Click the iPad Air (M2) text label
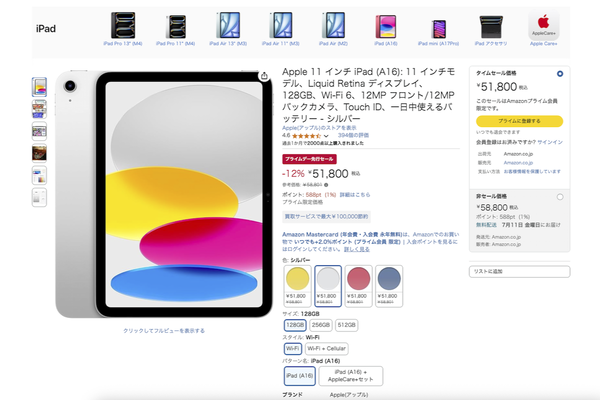The image size is (600, 400). pos(333,44)
